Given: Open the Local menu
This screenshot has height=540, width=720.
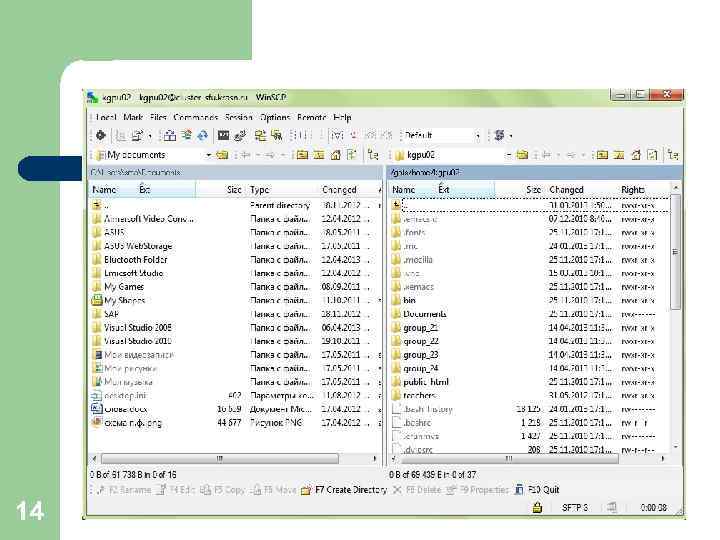Looking at the screenshot, I should (106, 118).
